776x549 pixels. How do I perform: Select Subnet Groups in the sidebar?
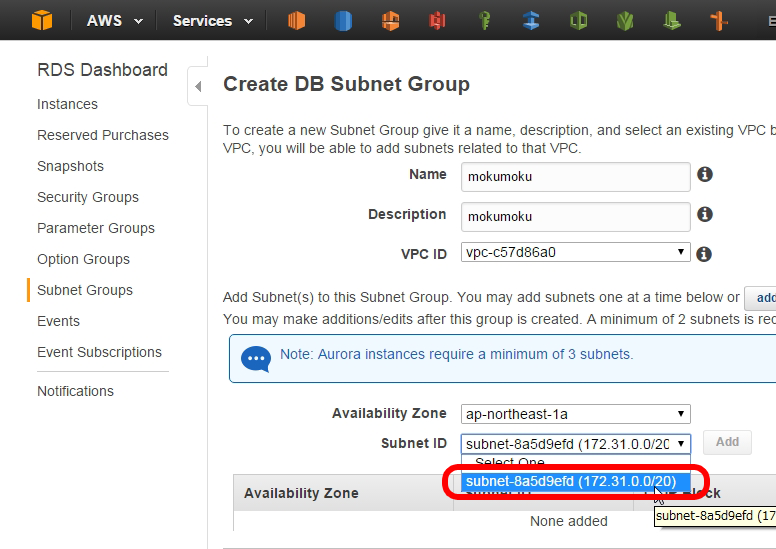click(85, 290)
